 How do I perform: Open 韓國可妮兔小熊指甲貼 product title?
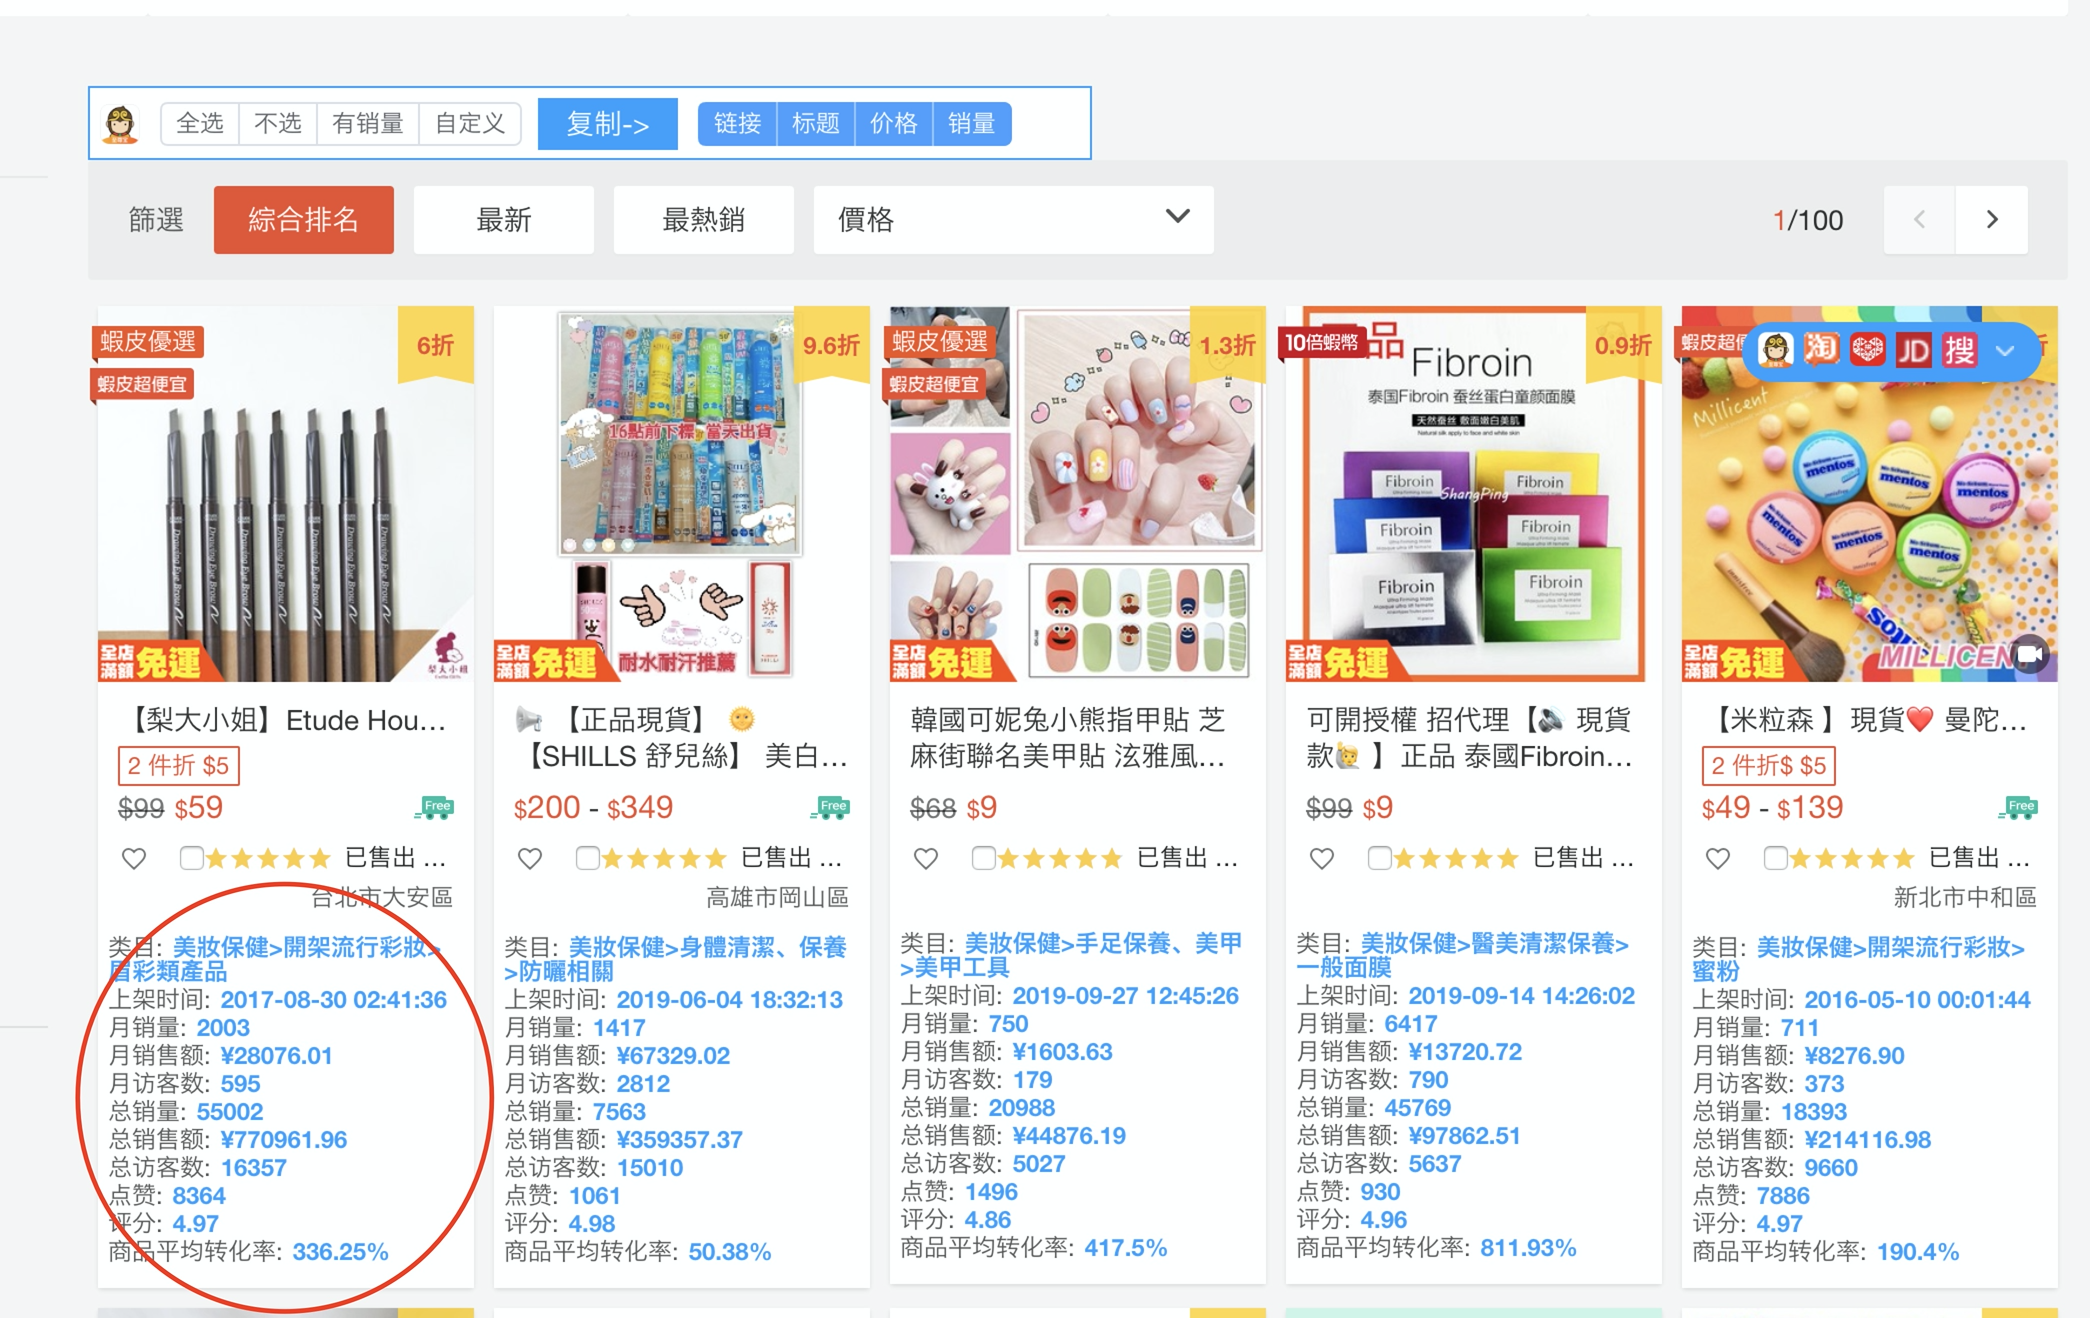pos(1068,738)
